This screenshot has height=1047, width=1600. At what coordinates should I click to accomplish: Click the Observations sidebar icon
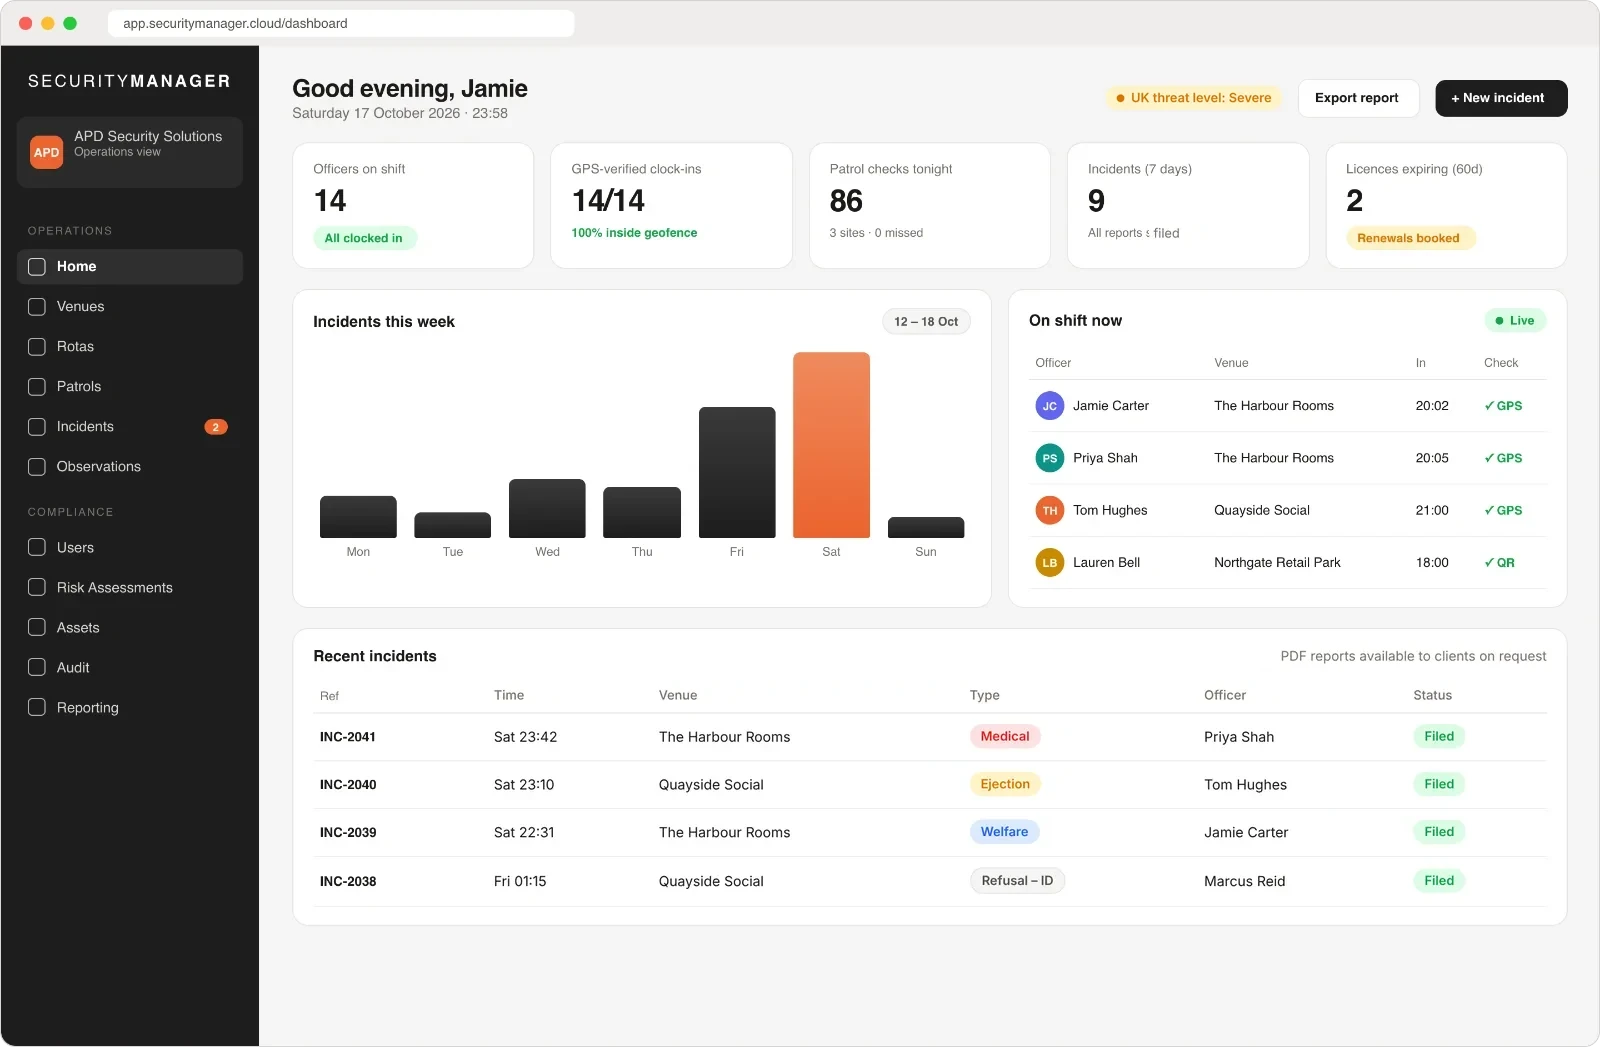pyautogui.click(x=37, y=467)
